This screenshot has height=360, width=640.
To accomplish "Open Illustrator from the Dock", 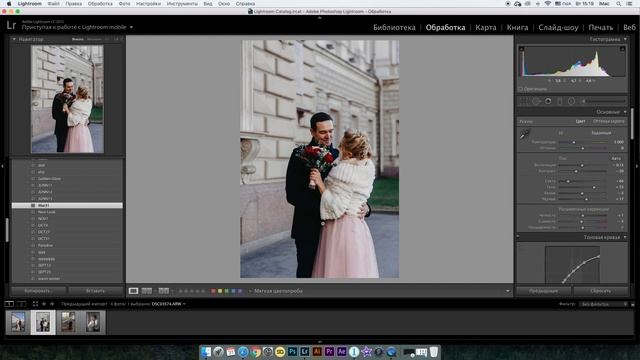I will point(317,351).
